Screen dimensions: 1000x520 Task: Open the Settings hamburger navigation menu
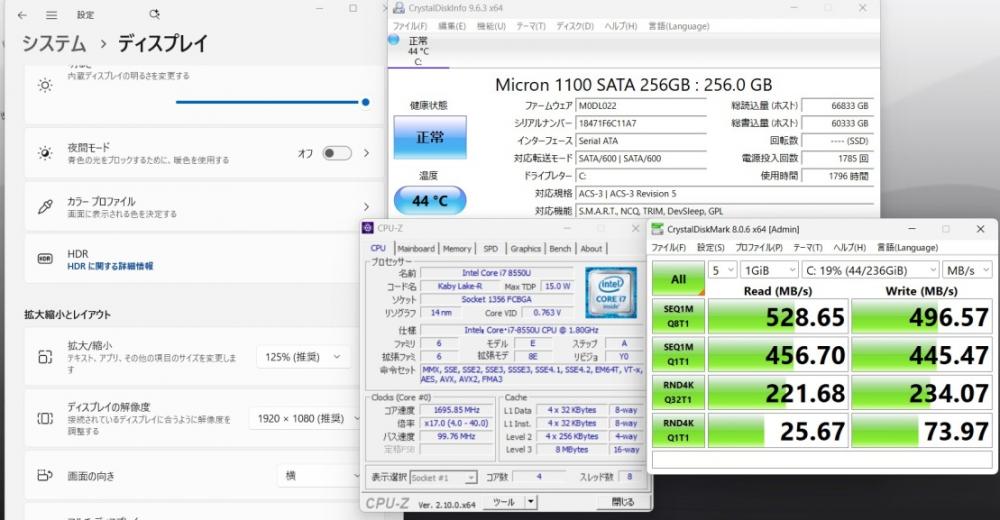tap(52, 15)
